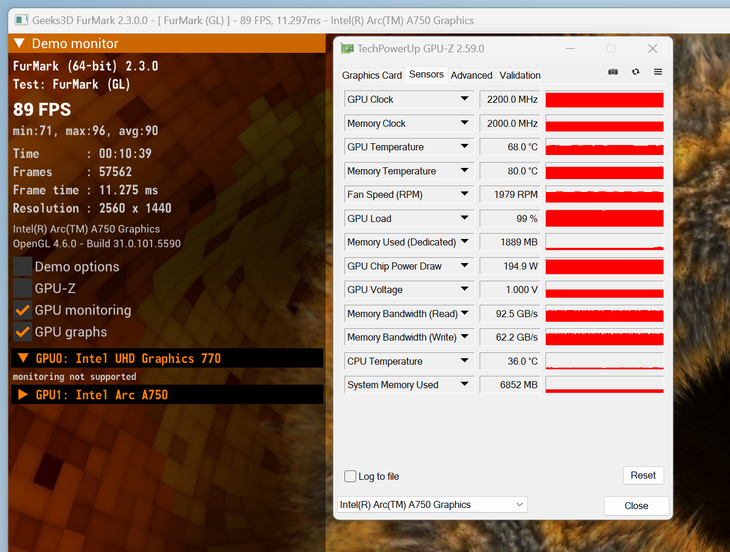Image resolution: width=730 pixels, height=552 pixels.
Task: Uncheck GPU monitoring option
Action: [22, 310]
